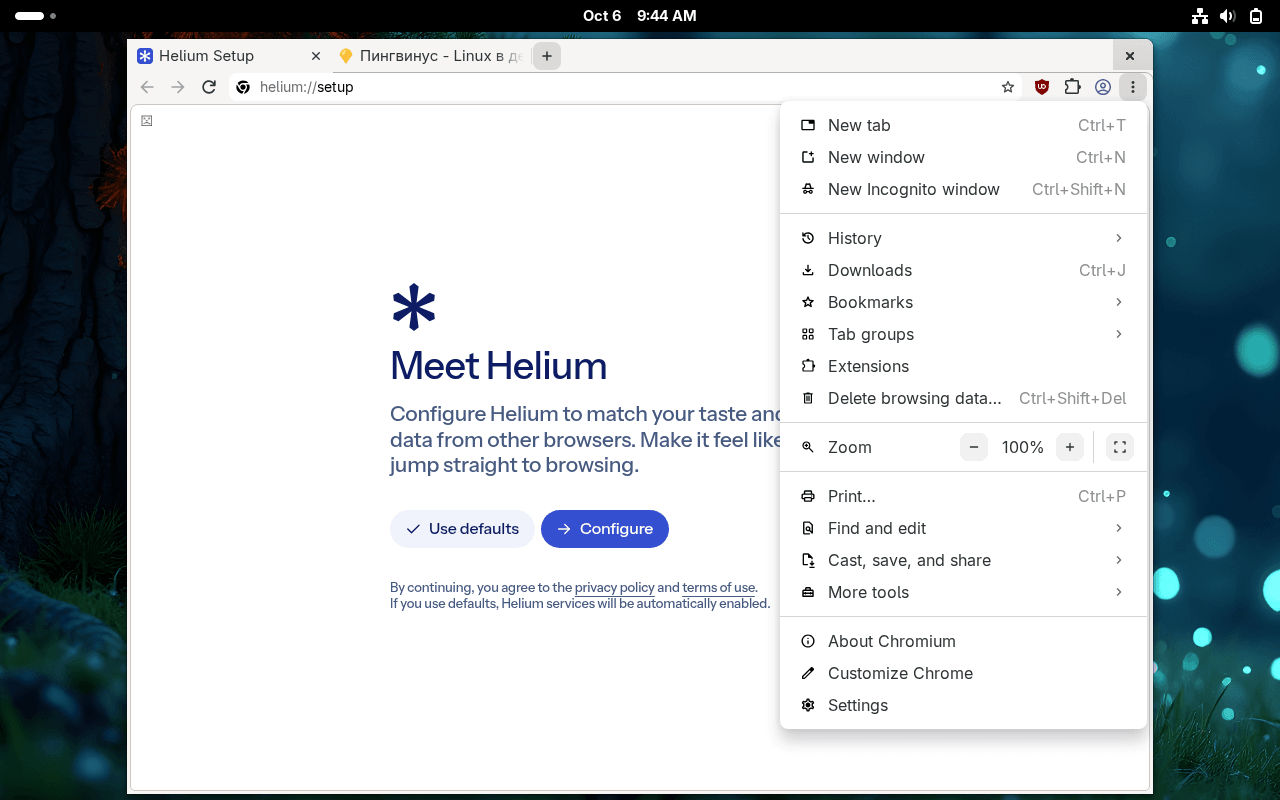The width and height of the screenshot is (1280, 800).
Task: Expand Cast, save, and share submenu
Action: 963,560
